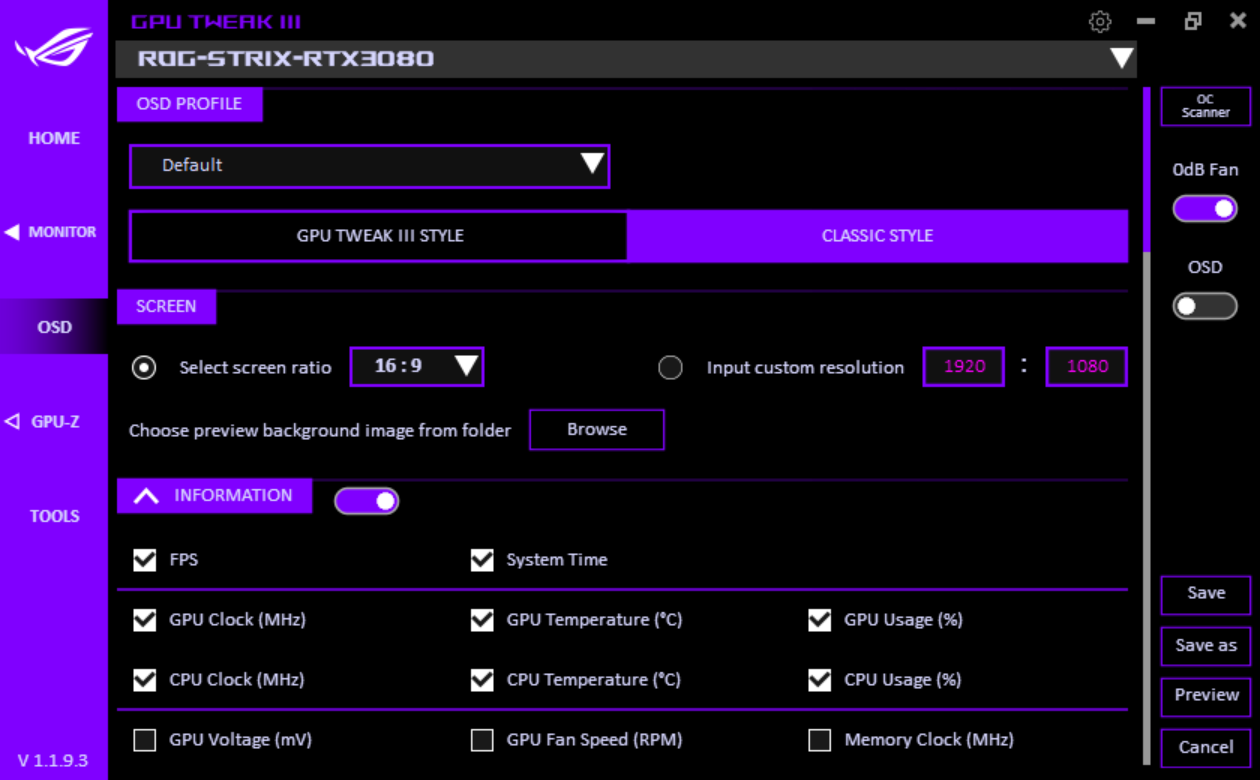This screenshot has width=1260, height=780.
Task: Click the 1920 resolution width field
Action: 964,367
